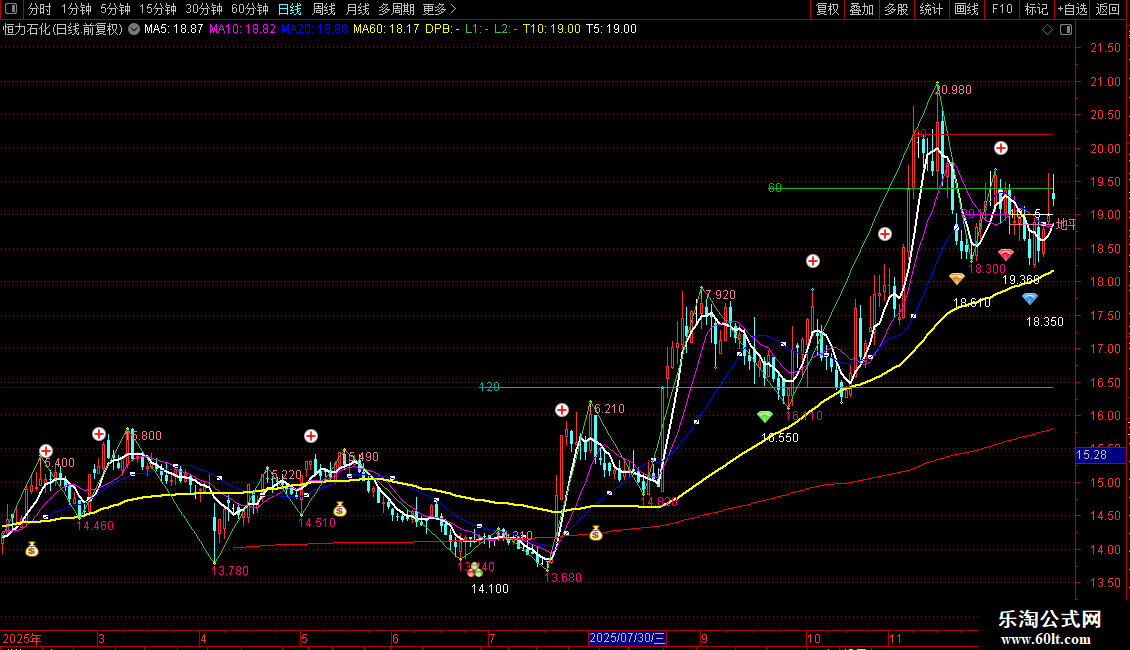Select the 周线 weekly tab
Viewport: 1130px width, 650px height.
324,9
